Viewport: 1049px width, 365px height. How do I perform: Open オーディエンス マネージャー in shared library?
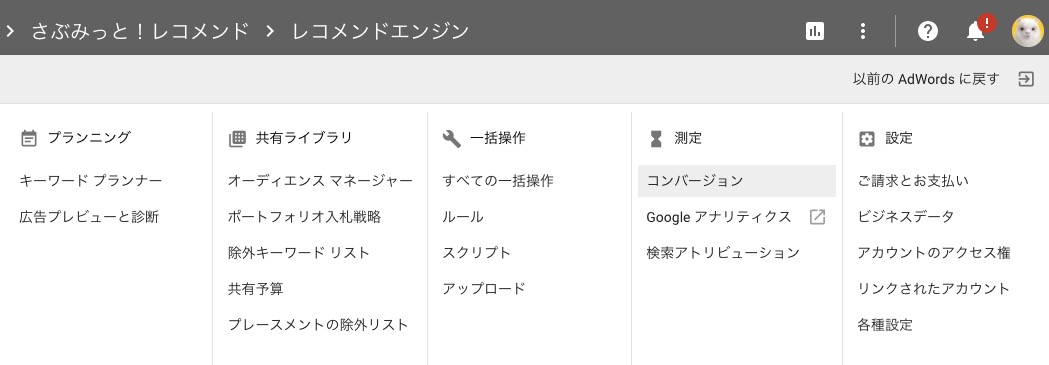(320, 180)
